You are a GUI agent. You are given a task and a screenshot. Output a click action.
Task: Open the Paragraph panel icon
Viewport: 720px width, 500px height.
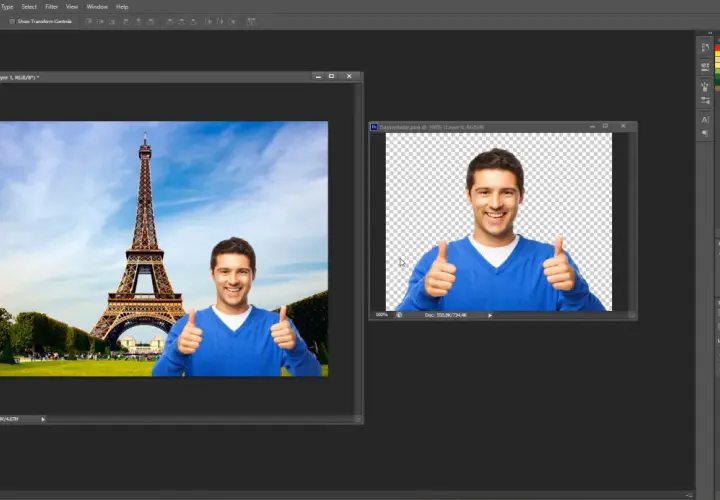tap(705, 134)
